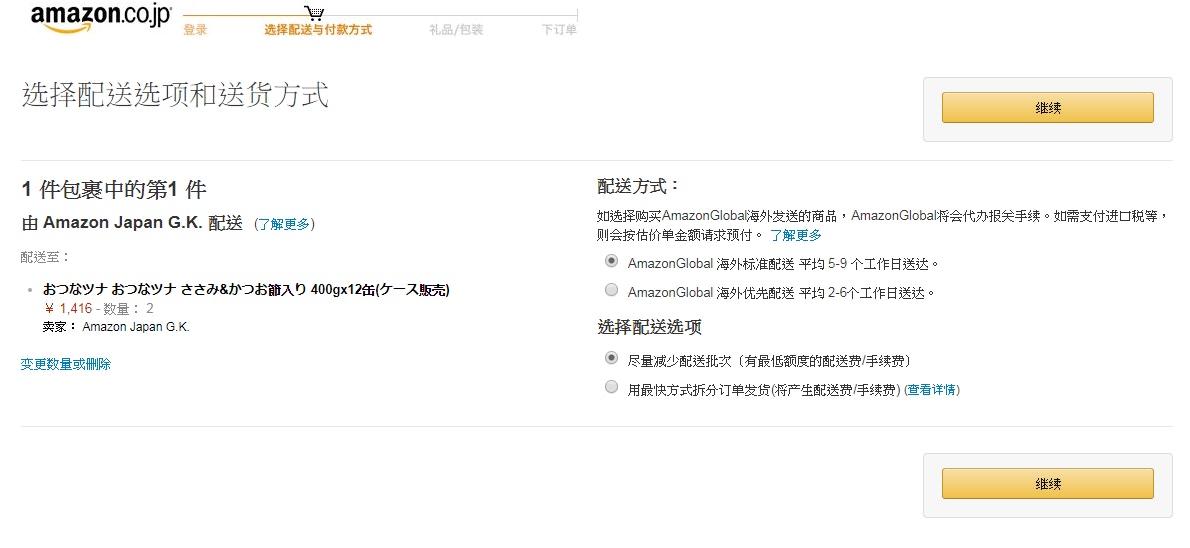Viewport: 1190px width, 548px height.
Task: Open the 查看详情 link
Action: 932,390
